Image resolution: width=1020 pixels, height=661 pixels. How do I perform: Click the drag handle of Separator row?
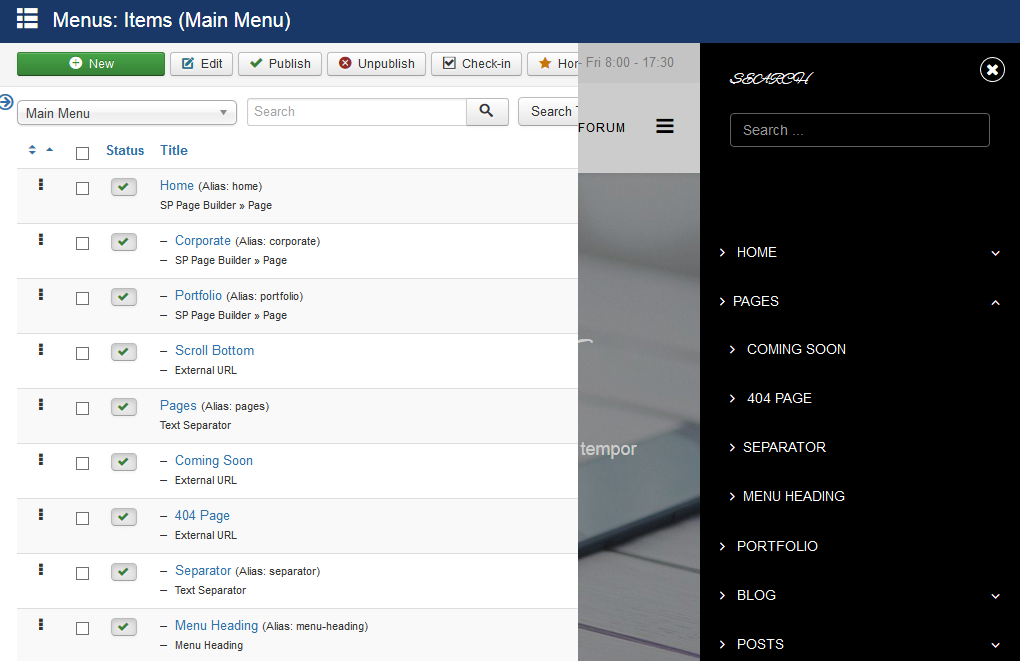[41, 569]
